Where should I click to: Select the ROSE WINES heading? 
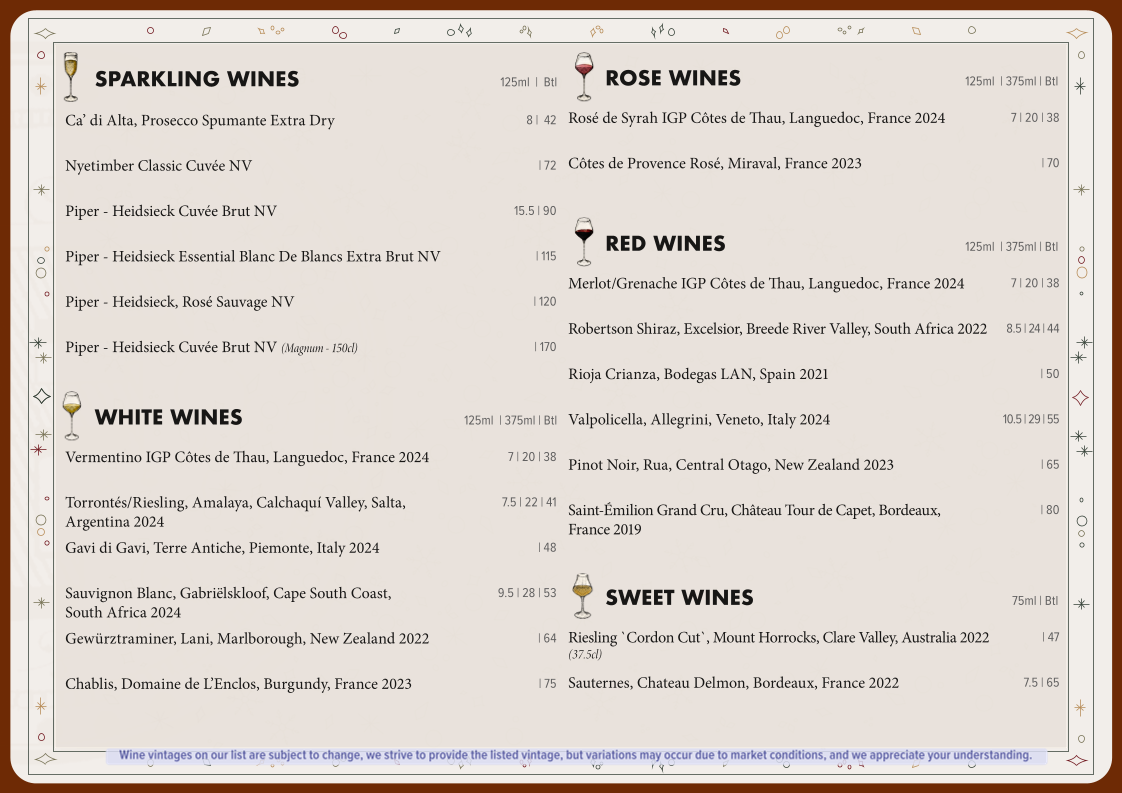click(673, 78)
